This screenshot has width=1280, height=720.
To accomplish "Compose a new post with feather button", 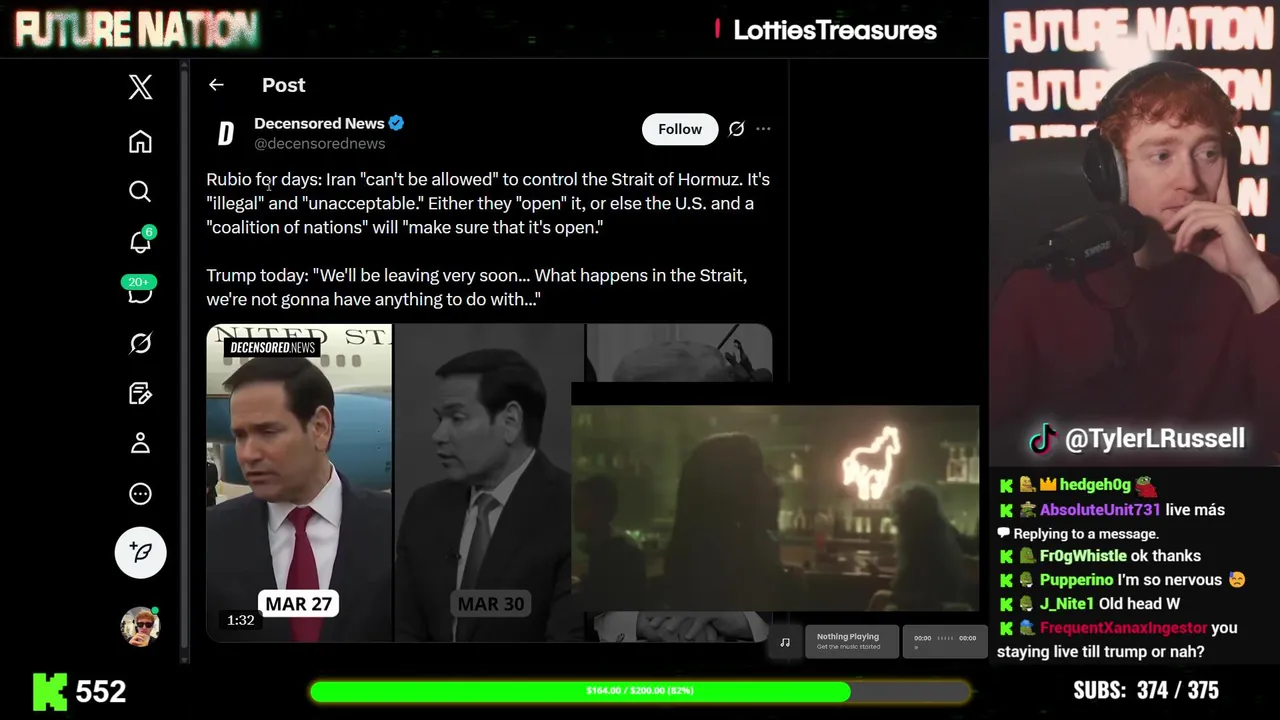I will pyautogui.click(x=140, y=552).
